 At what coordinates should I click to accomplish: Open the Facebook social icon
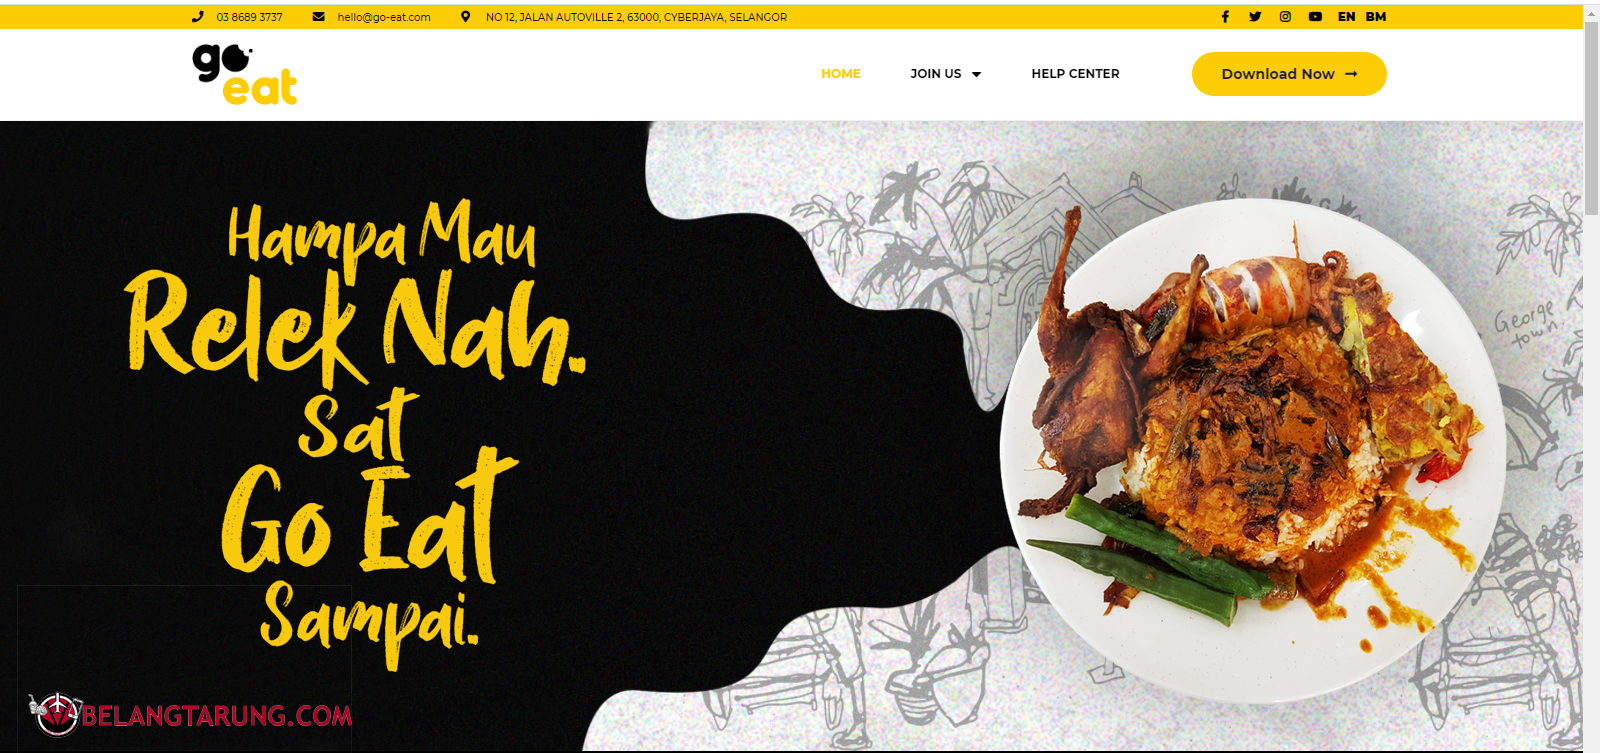pyautogui.click(x=1225, y=17)
